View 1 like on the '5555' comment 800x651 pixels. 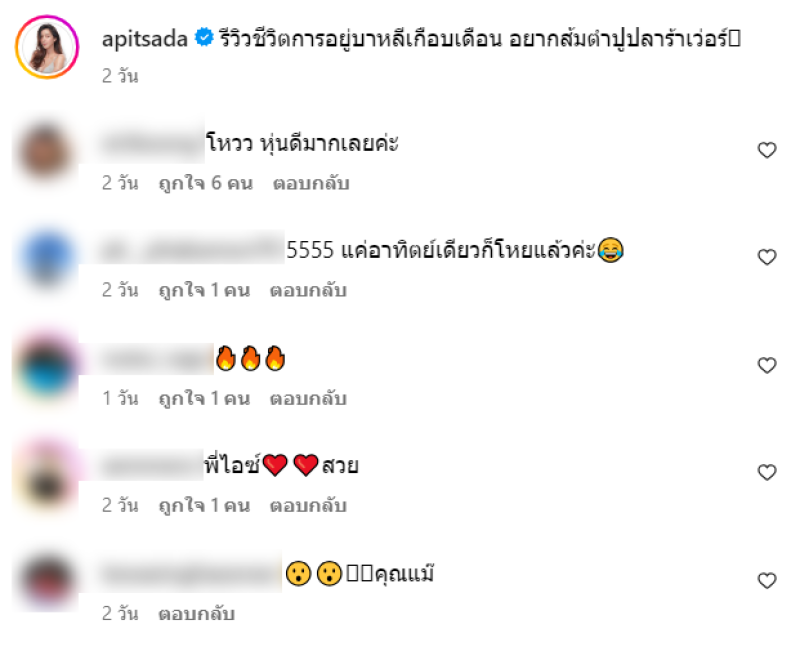pyautogui.click(x=204, y=290)
